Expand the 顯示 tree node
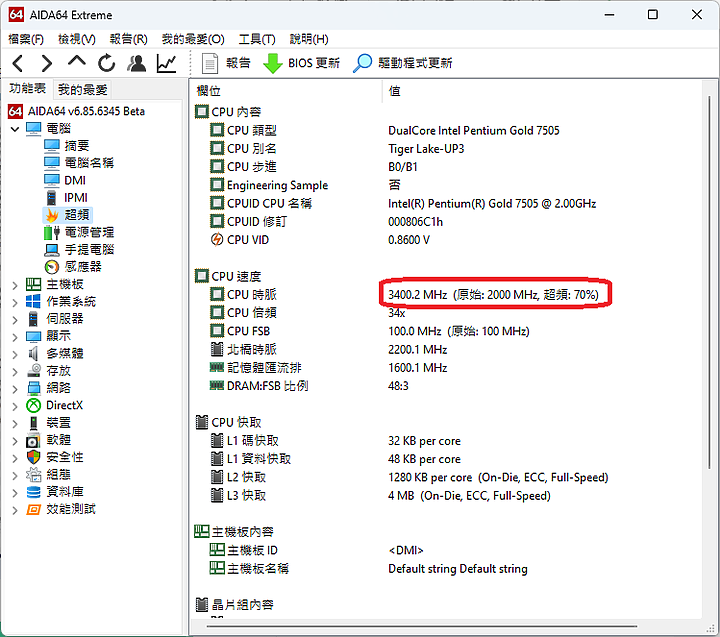The width and height of the screenshot is (720, 637). click(x=15, y=337)
